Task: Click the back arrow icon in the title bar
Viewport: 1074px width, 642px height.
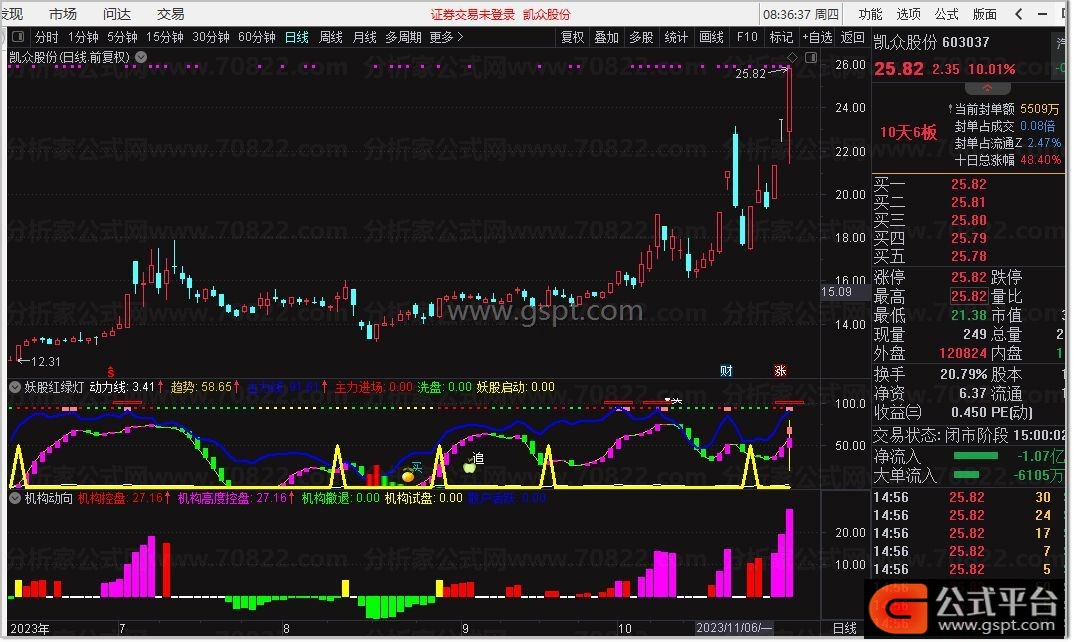Action: click(x=1020, y=14)
